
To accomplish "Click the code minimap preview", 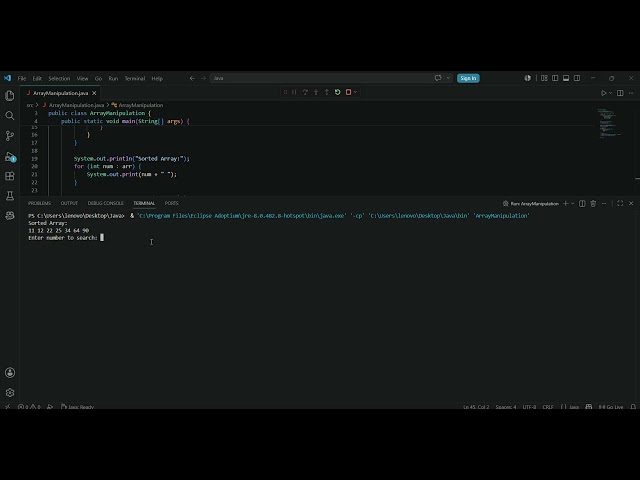I will point(610,124).
